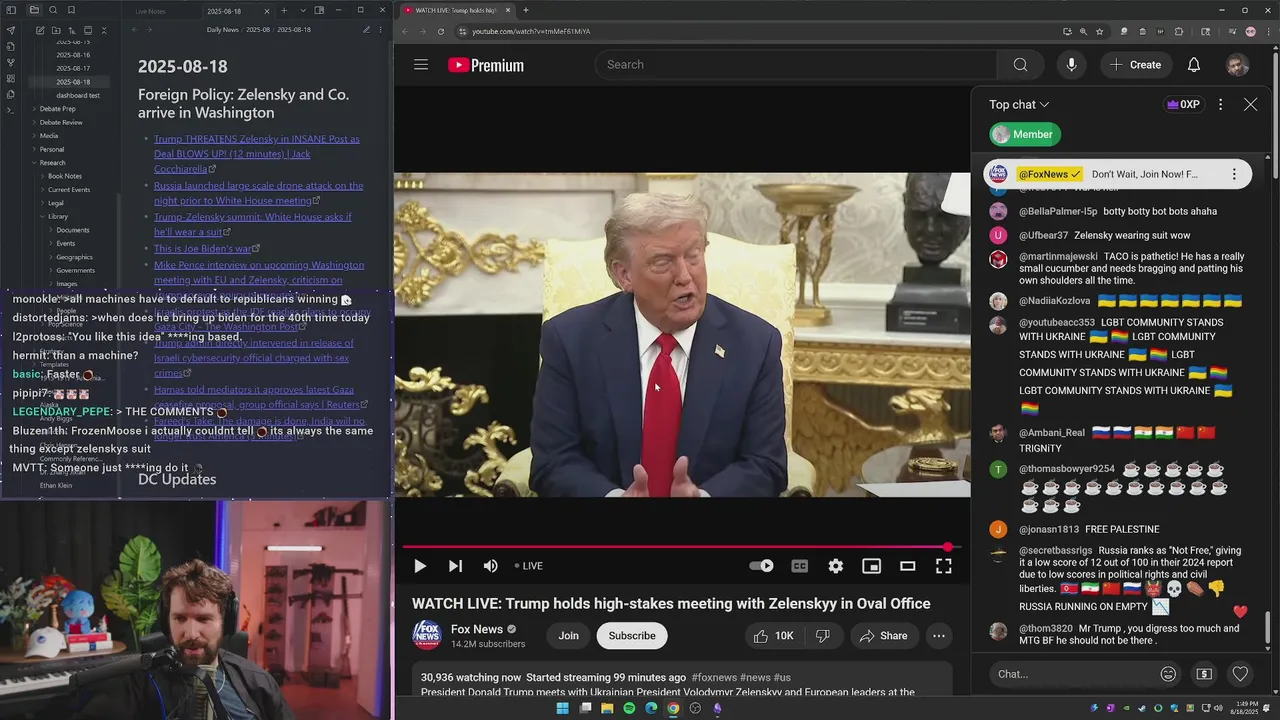Expand the Debate Prep folder

coord(57,108)
